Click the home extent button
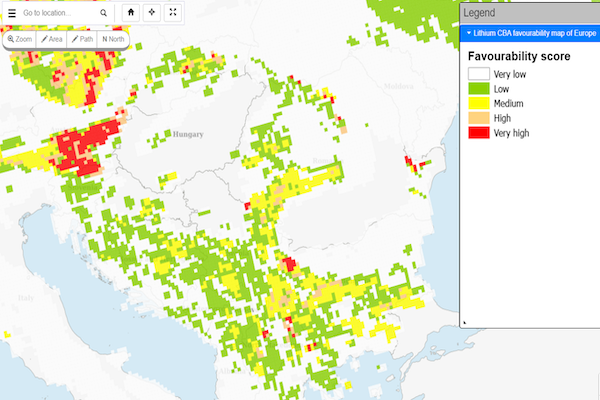 coord(131,13)
